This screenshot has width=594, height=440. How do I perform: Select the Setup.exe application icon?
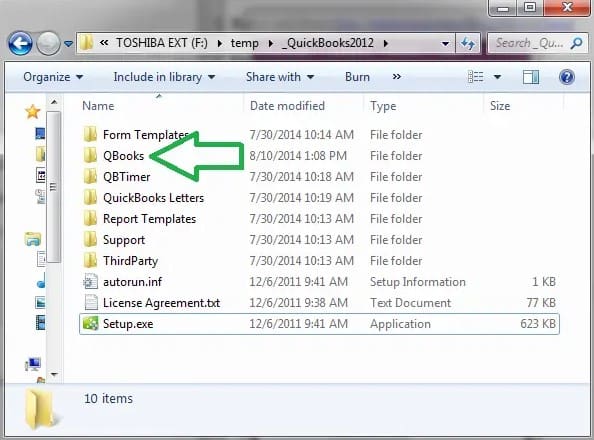(x=91, y=324)
